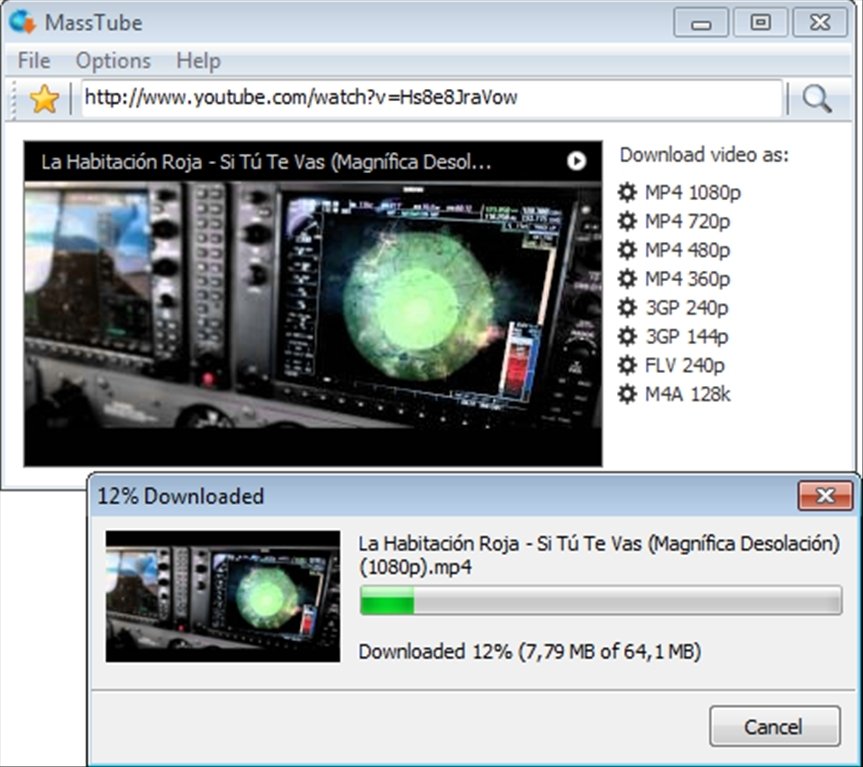
Task: Close the MassTube main window
Action: tap(820, 23)
